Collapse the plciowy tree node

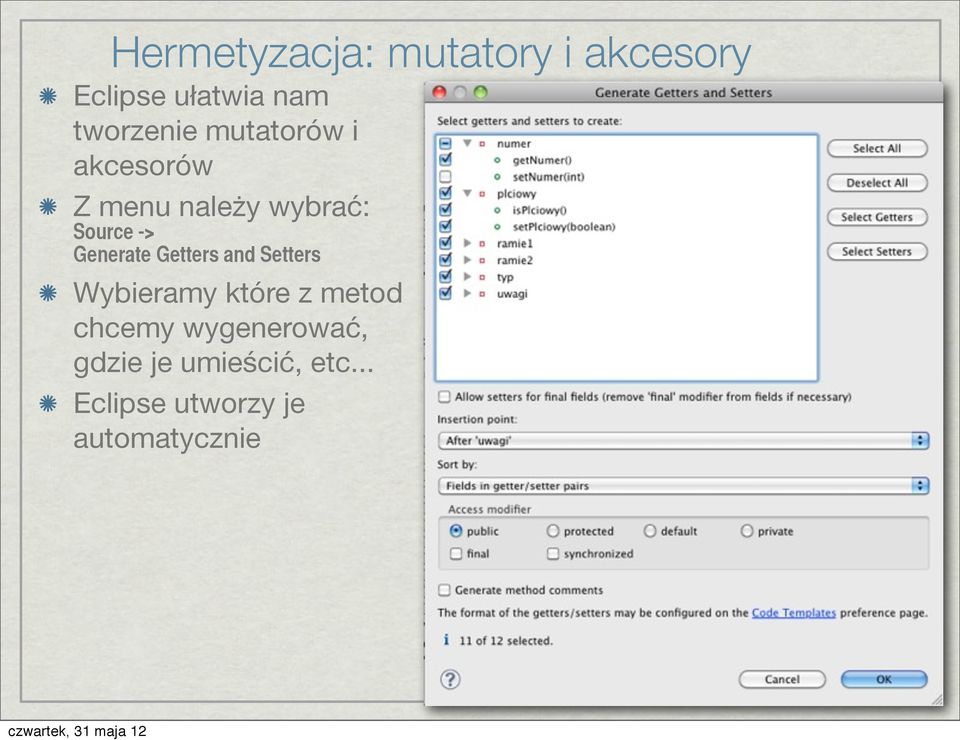[x=467, y=193]
